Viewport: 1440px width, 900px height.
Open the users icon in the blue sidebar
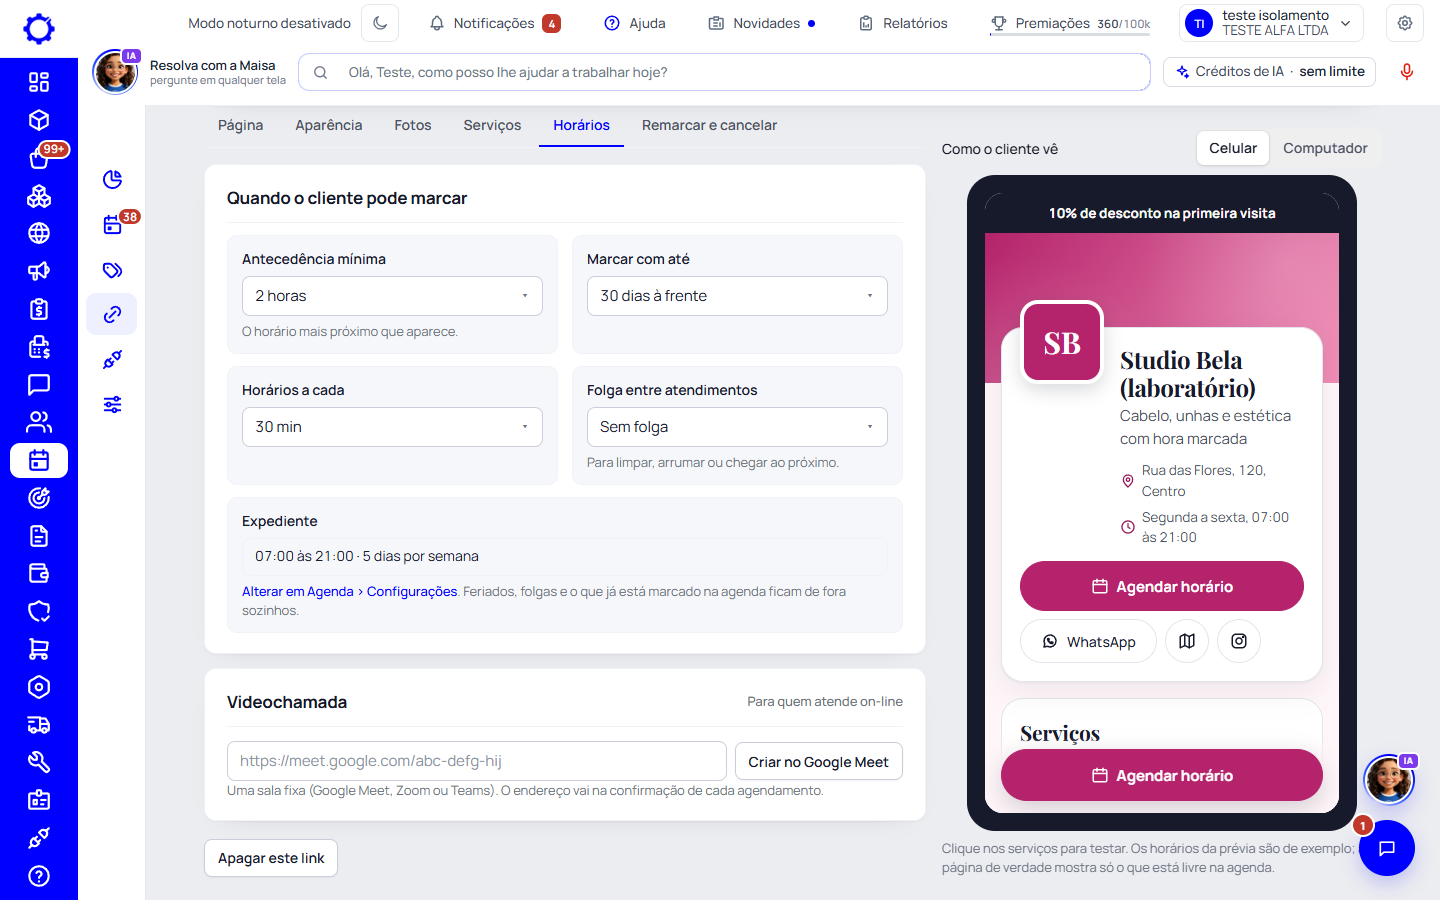tap(39, 422)
